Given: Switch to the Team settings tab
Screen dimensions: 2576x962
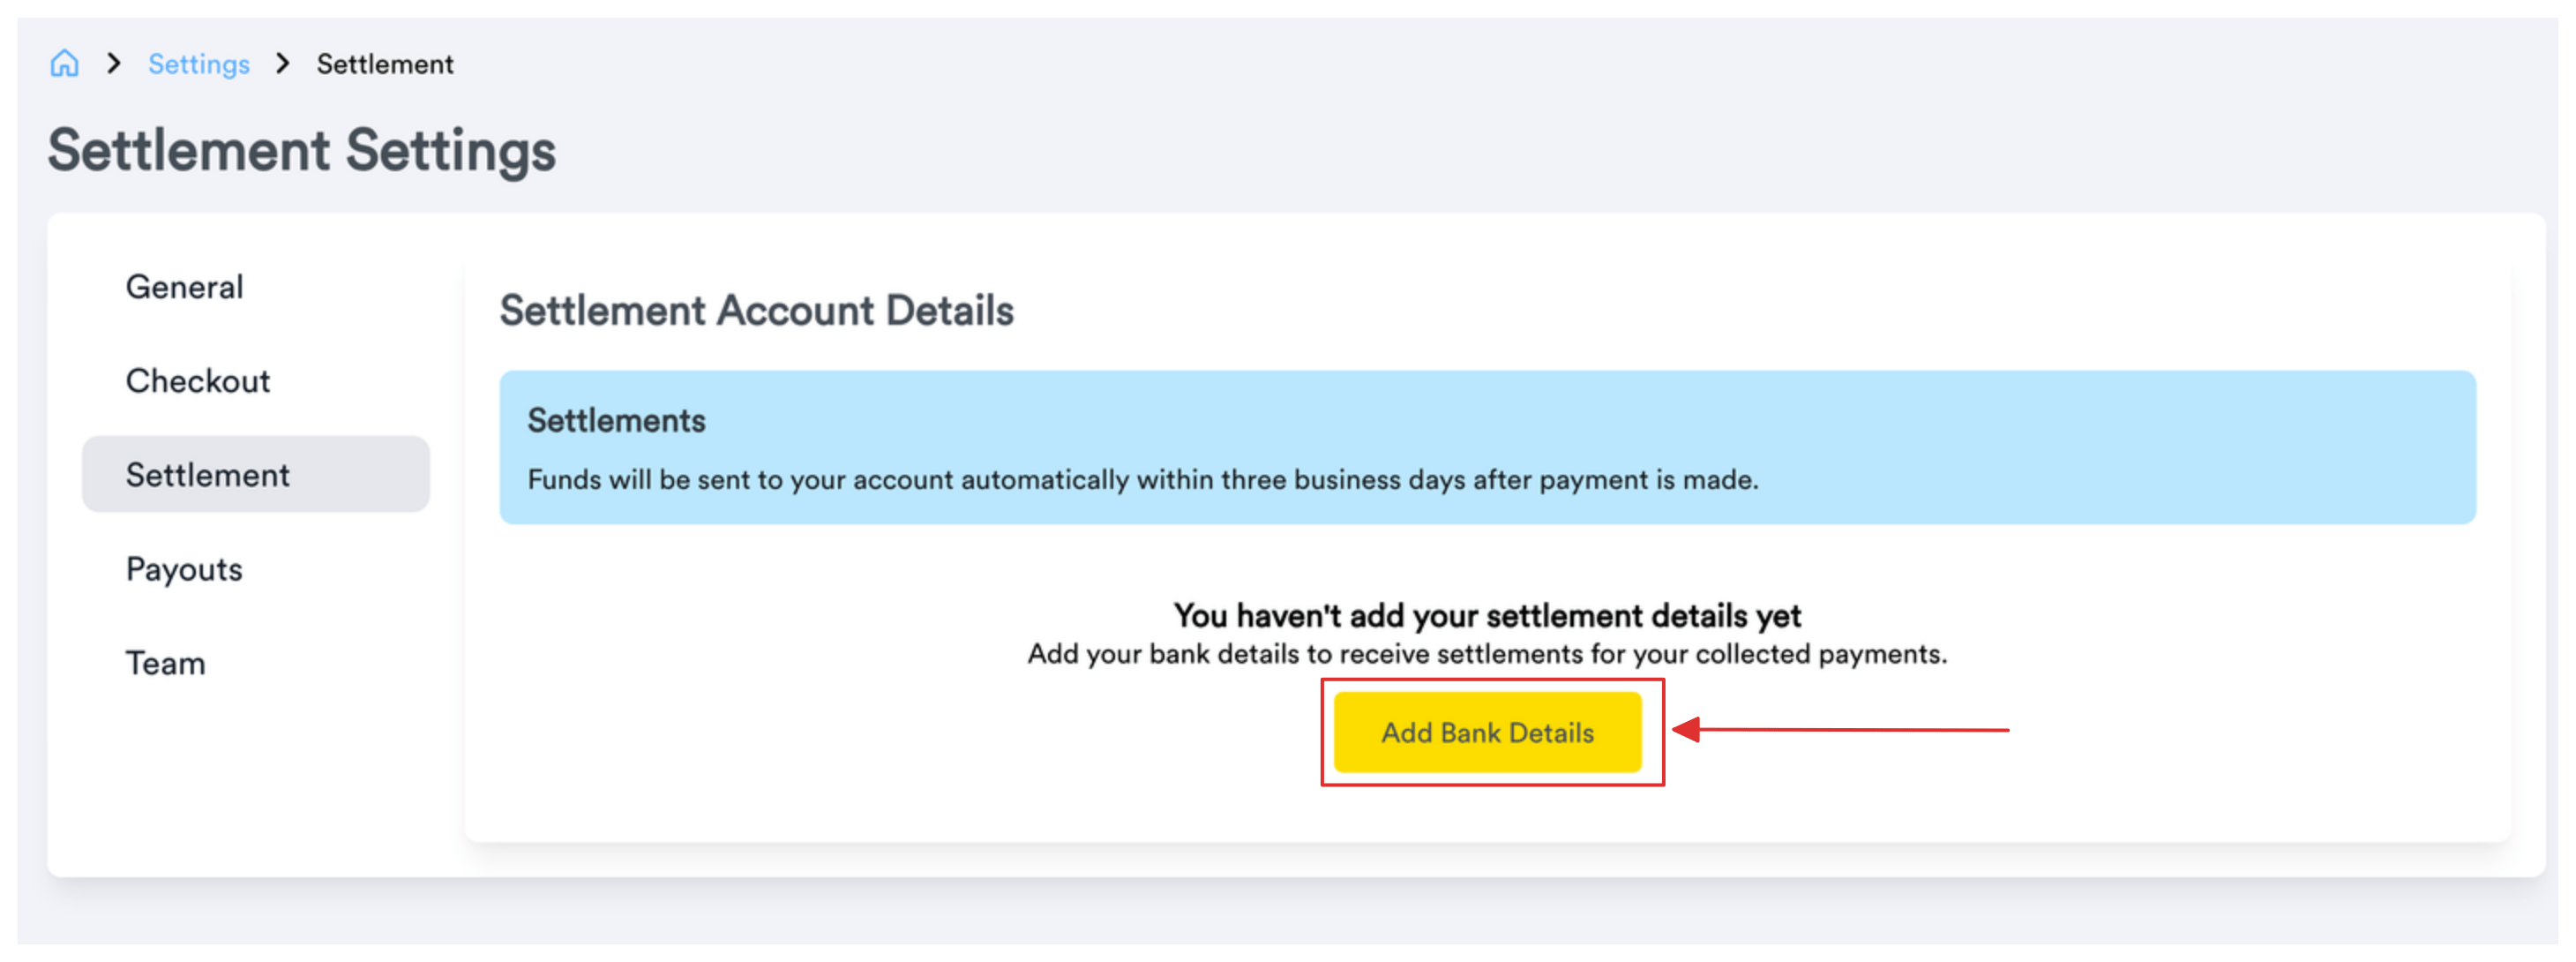Looking at the screenshot, I should pos(165,662).
